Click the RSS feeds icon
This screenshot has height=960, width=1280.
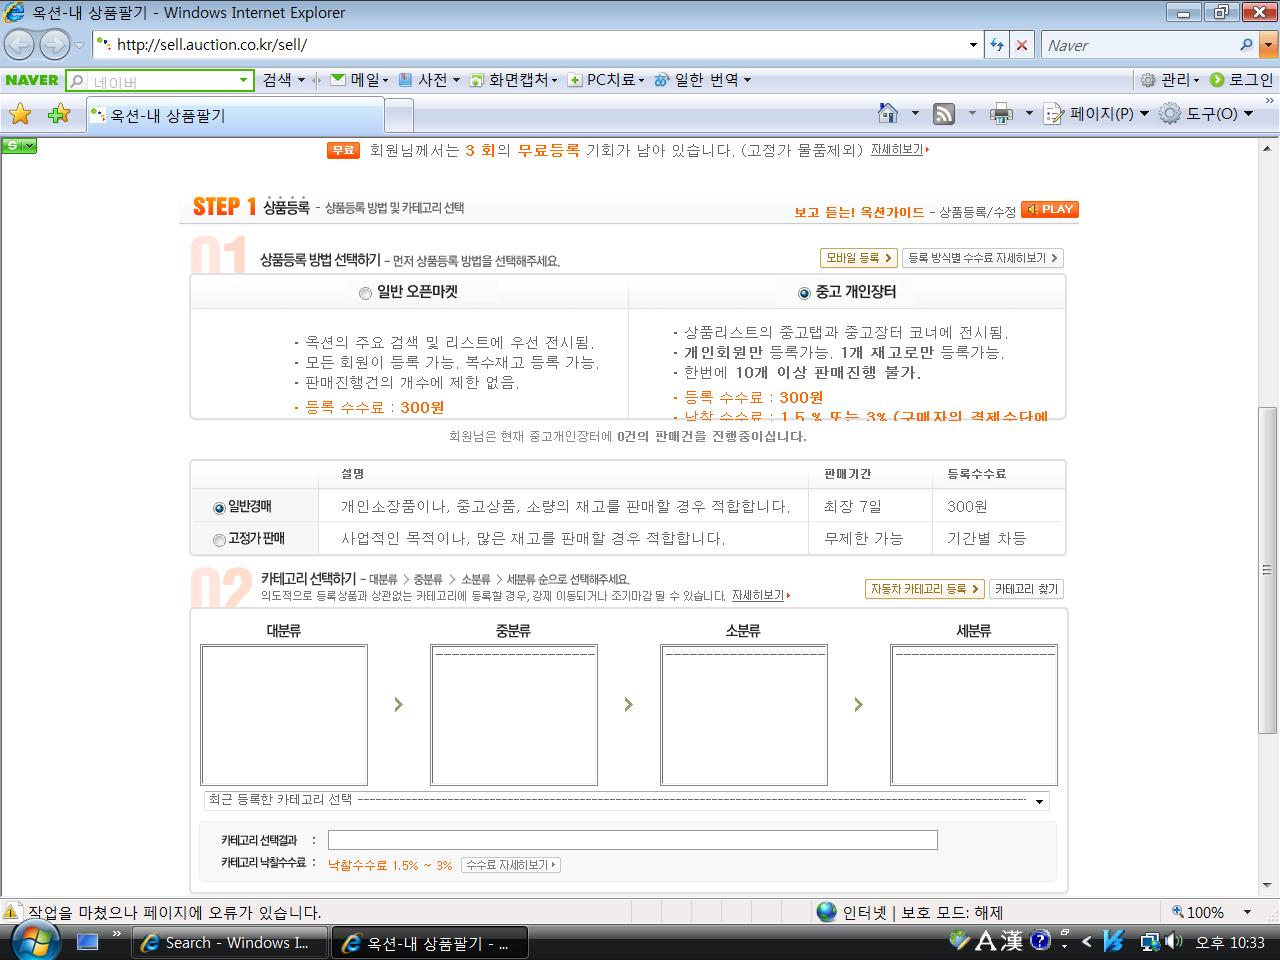point(943,114)
